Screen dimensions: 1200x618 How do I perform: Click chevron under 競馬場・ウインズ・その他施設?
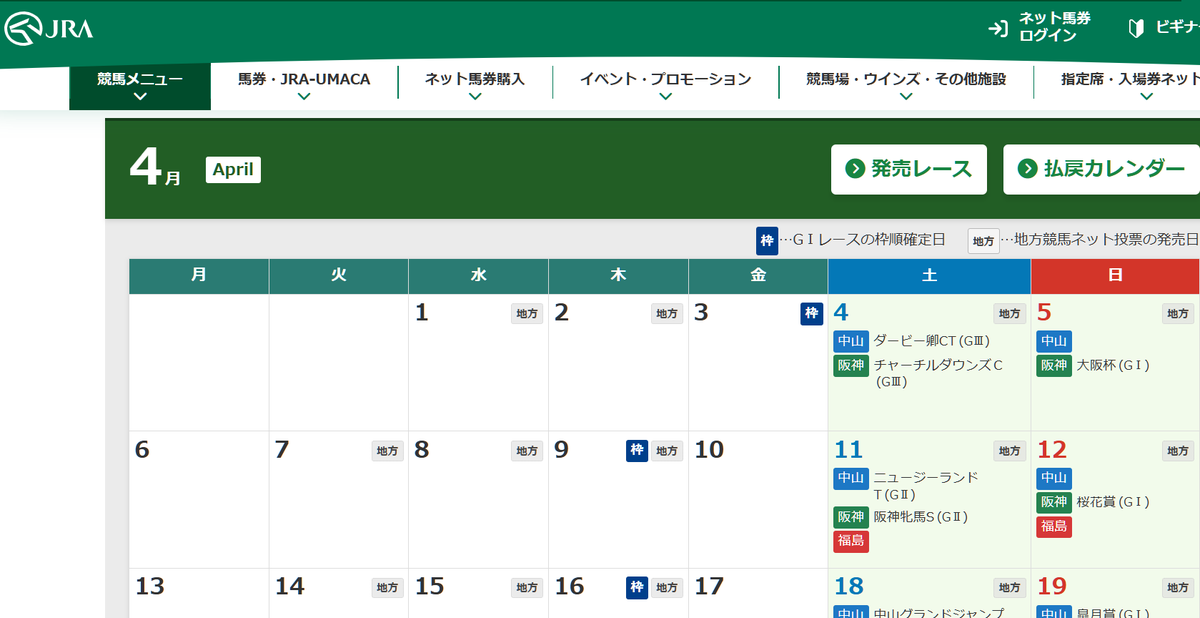point(906,97)
